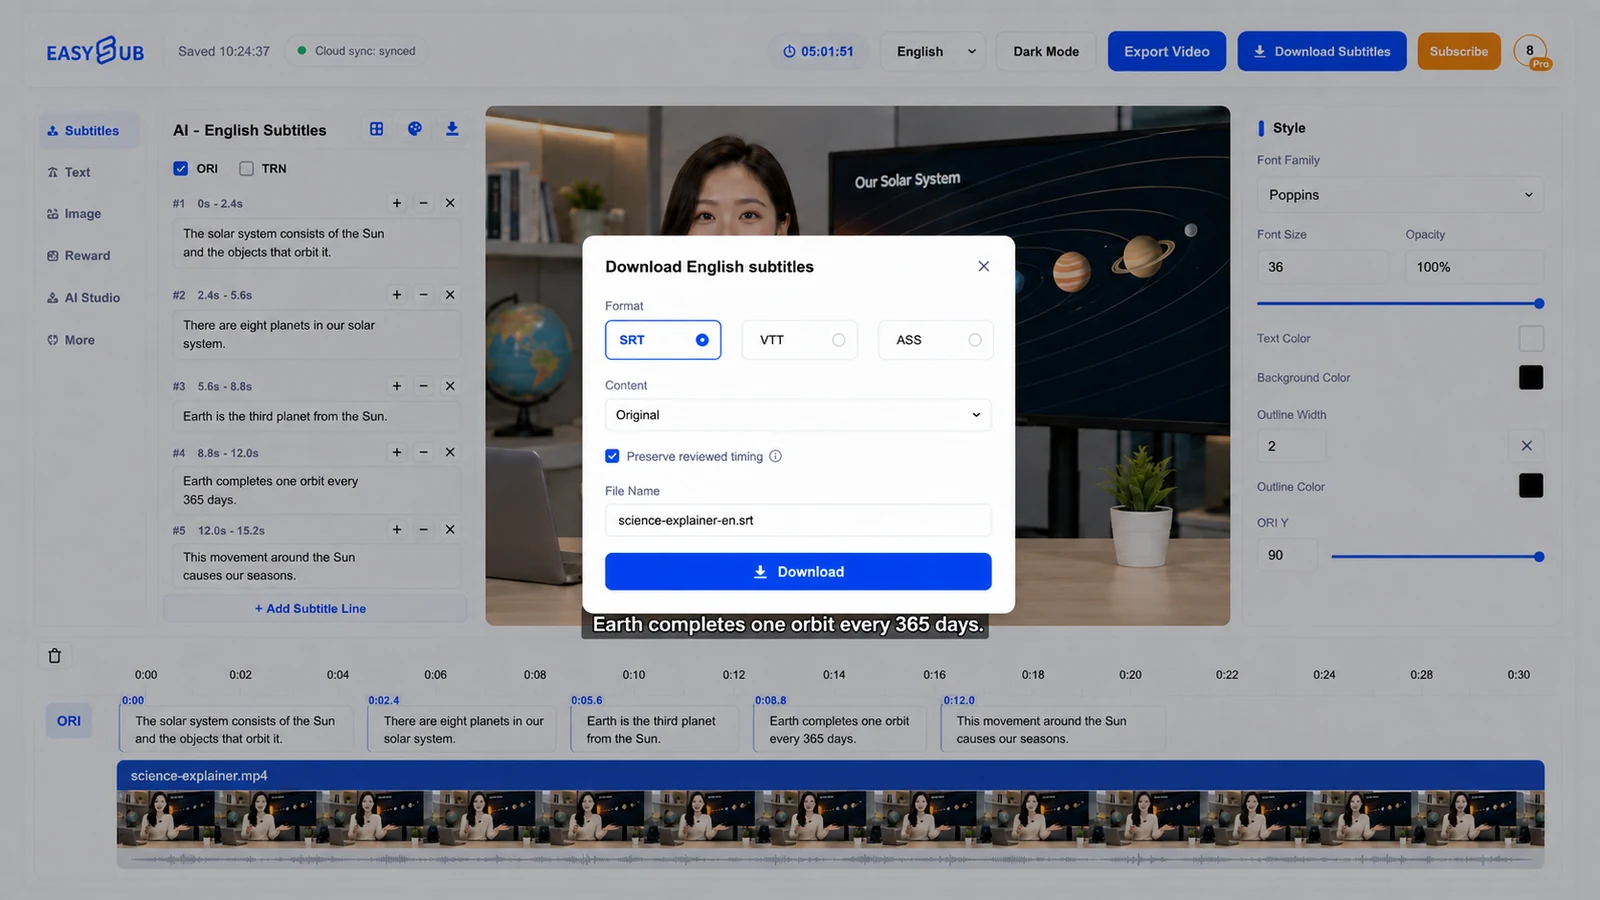Open the English language dropdown
Viewport: 1600px width, 900px height.
pos(933,51)
